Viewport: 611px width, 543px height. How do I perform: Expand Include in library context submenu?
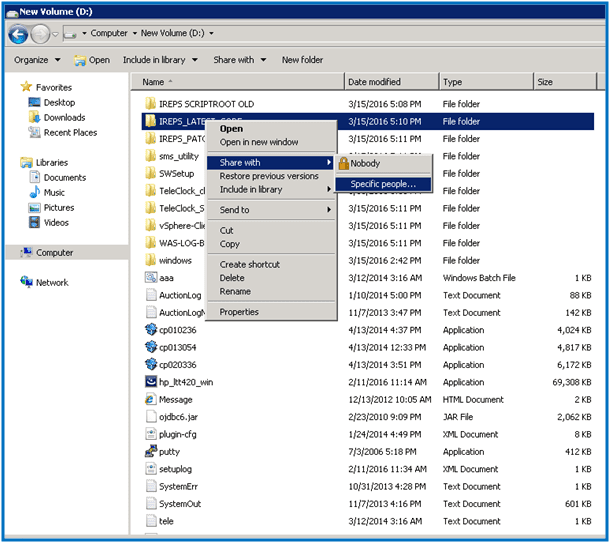(271, 189)
